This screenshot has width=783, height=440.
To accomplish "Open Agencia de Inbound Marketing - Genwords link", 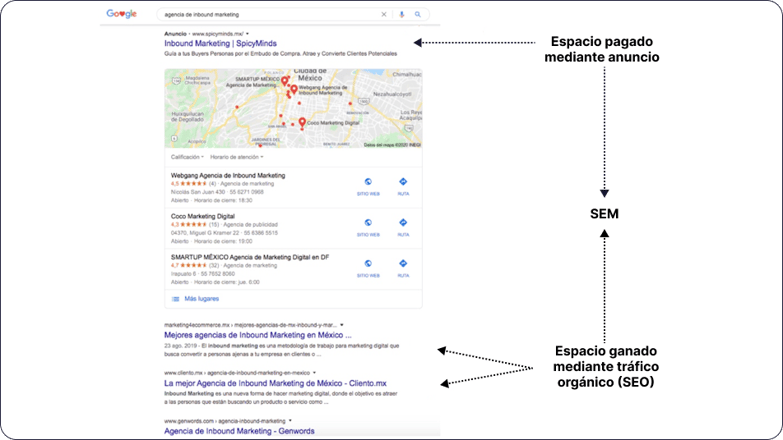I will (239, 431).
